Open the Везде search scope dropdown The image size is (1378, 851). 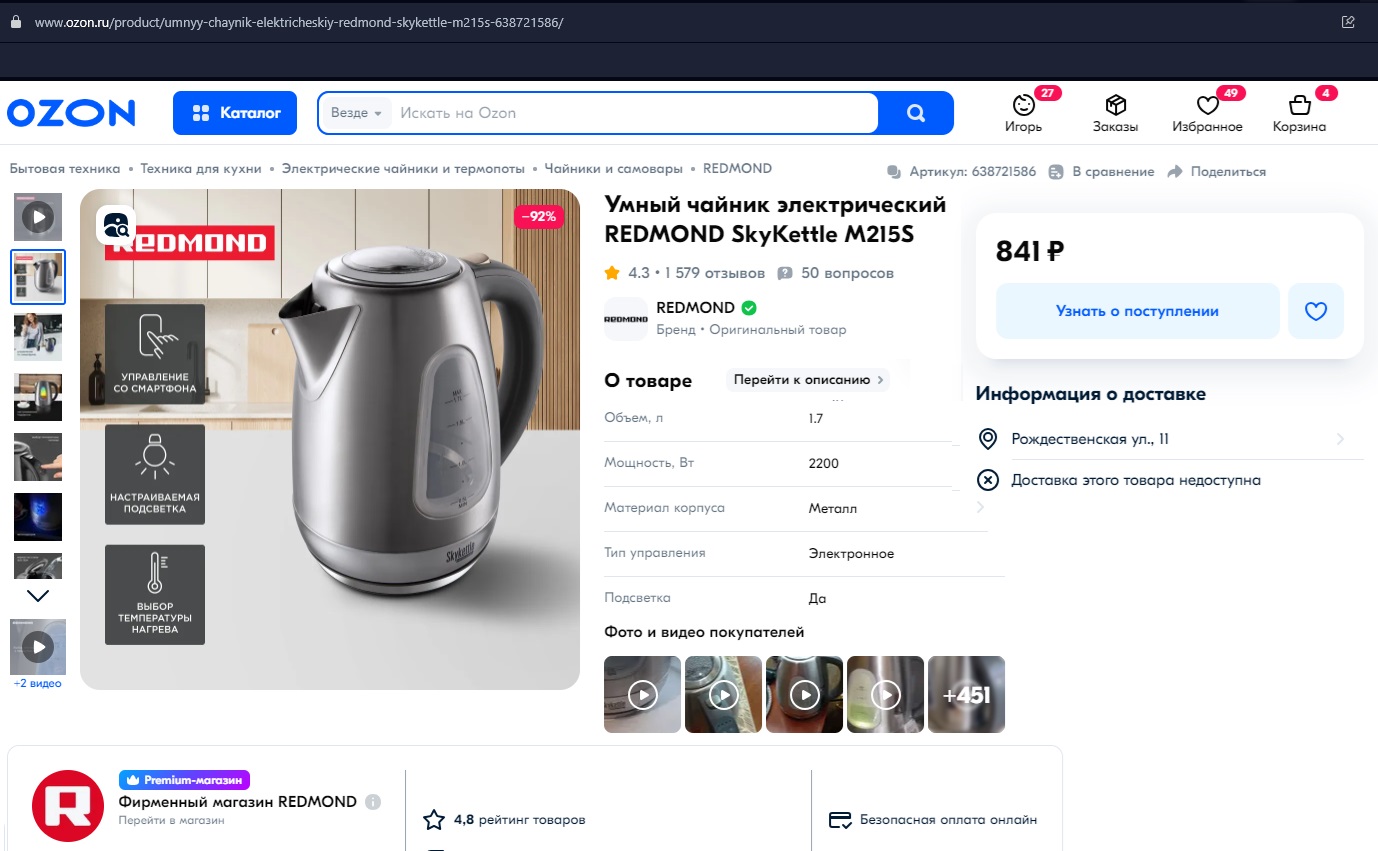pos(356,113)
